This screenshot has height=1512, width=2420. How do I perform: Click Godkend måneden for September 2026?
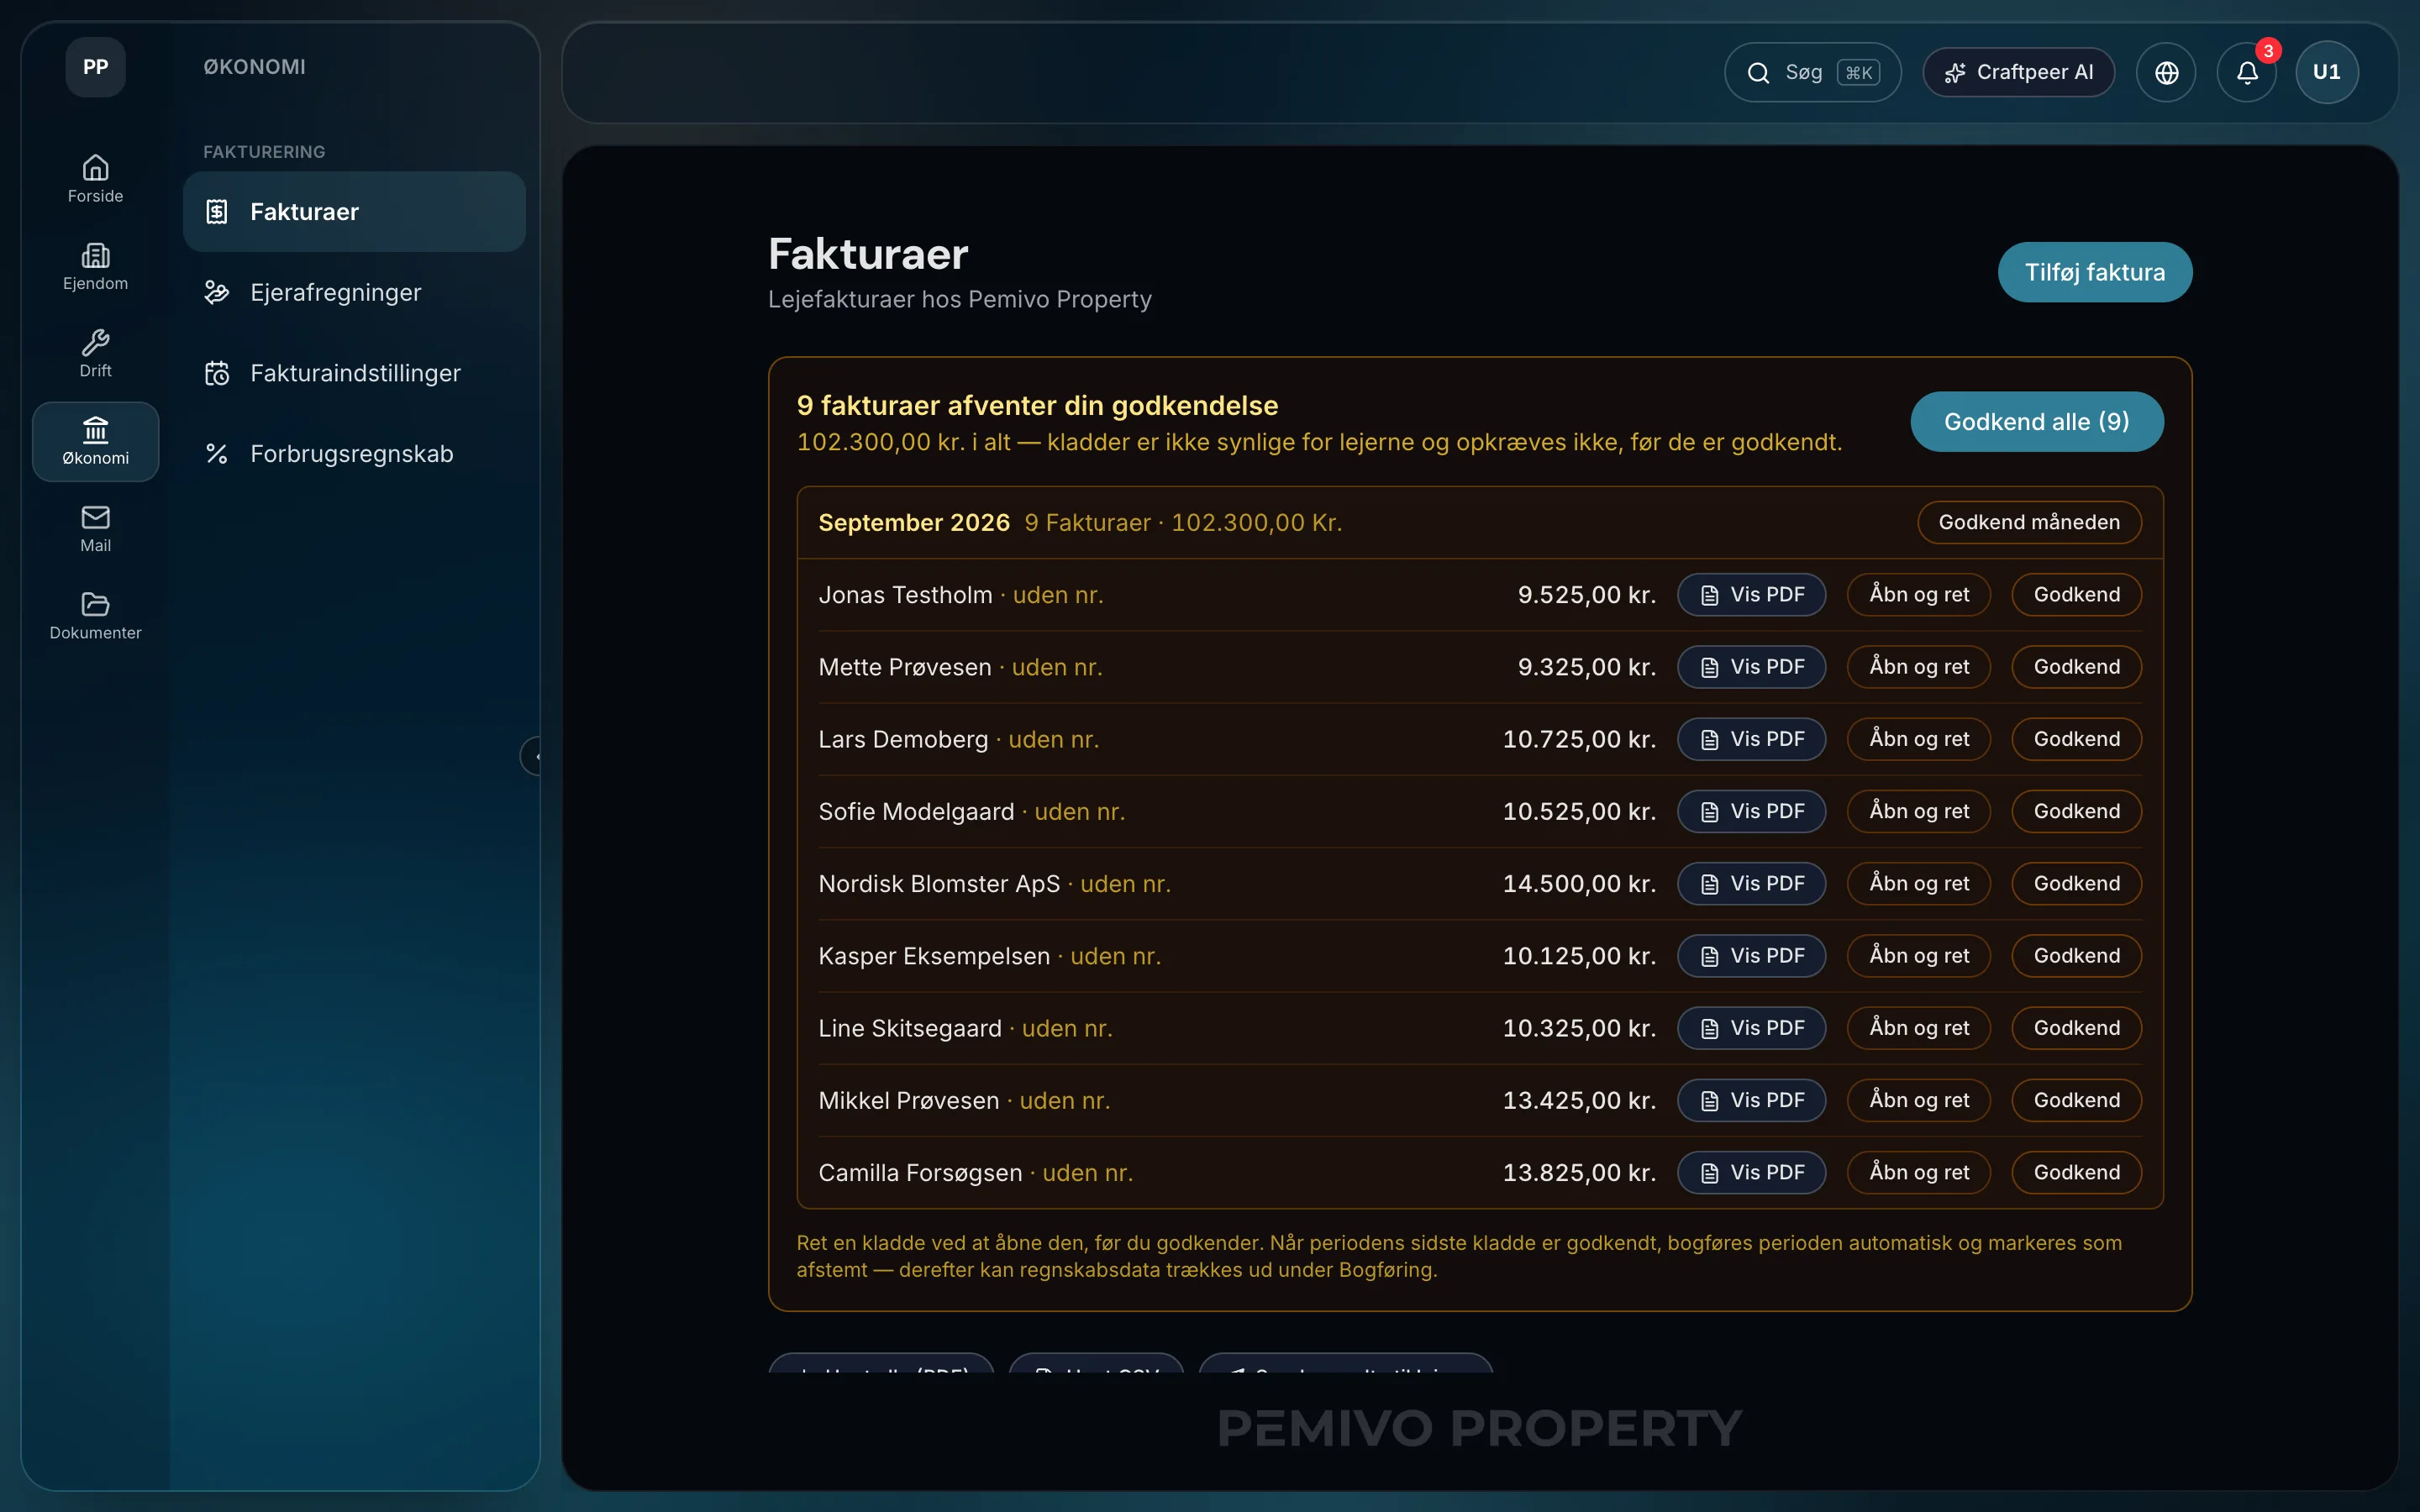click(2029, 522)
